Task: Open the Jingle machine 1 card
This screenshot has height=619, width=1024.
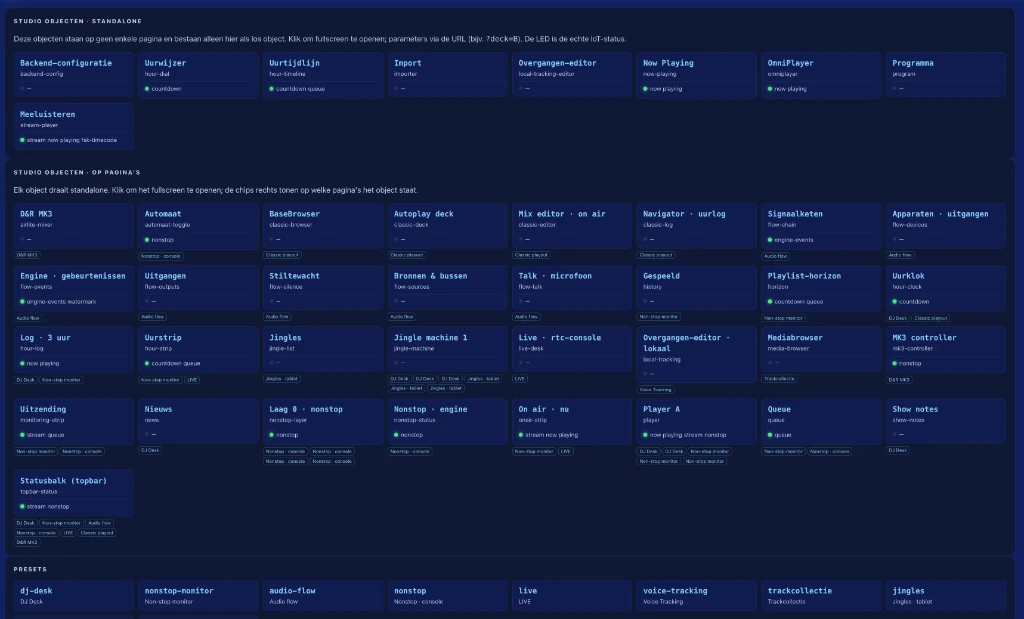Action: point(447,350)
